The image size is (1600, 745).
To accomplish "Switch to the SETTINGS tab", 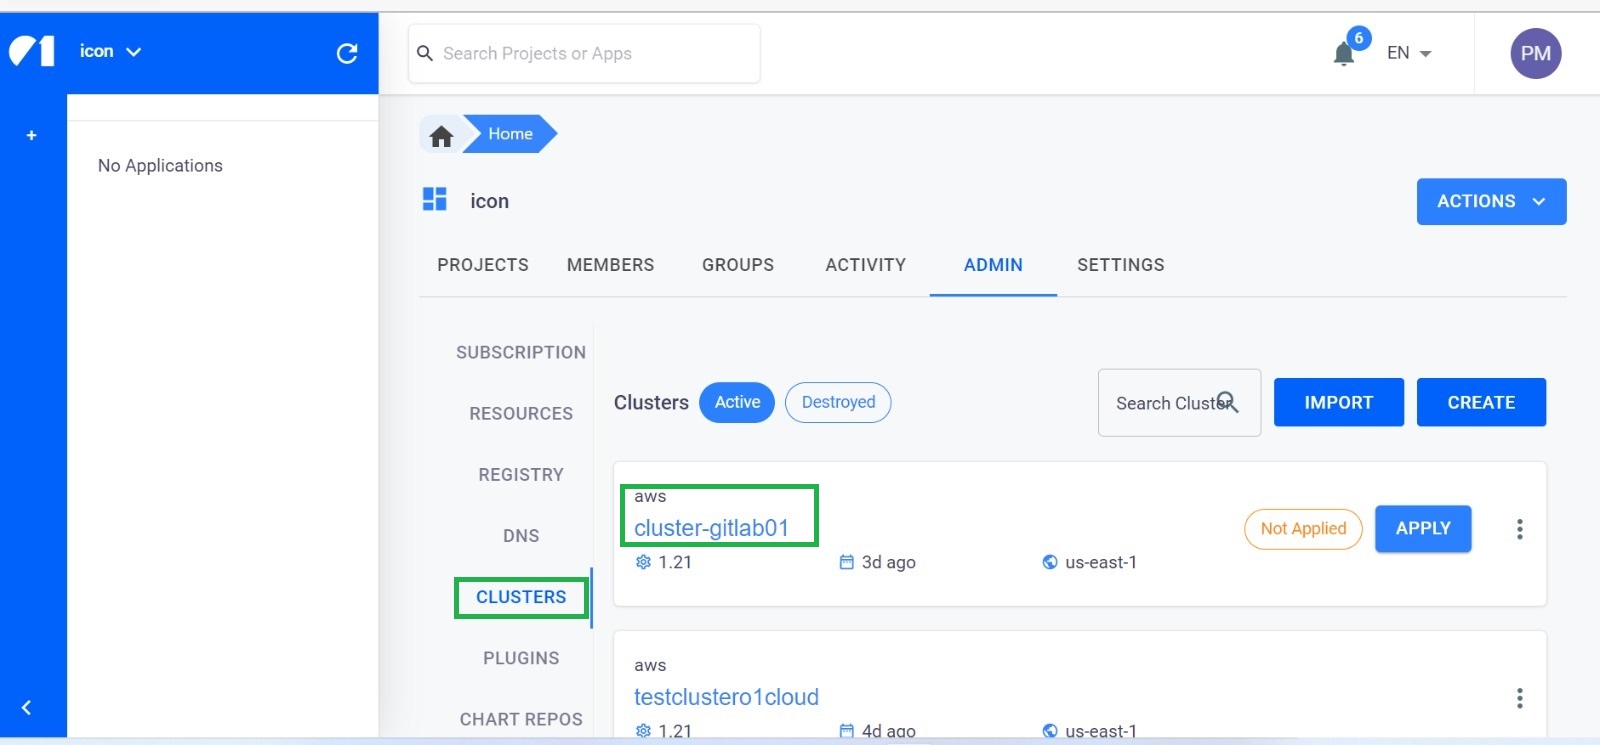I will click(x=1120, y=265).
